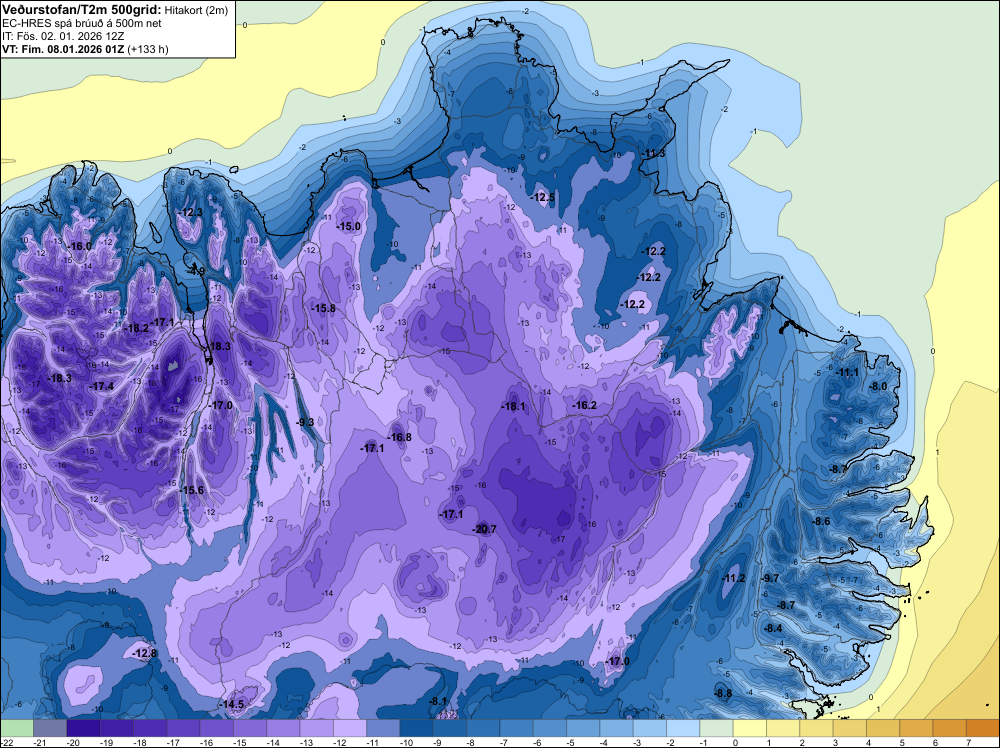Click the pale green-grey swatch above -1
This screenshot has height=748, width=1000.
pyautogui.click(x=716, y=728)
